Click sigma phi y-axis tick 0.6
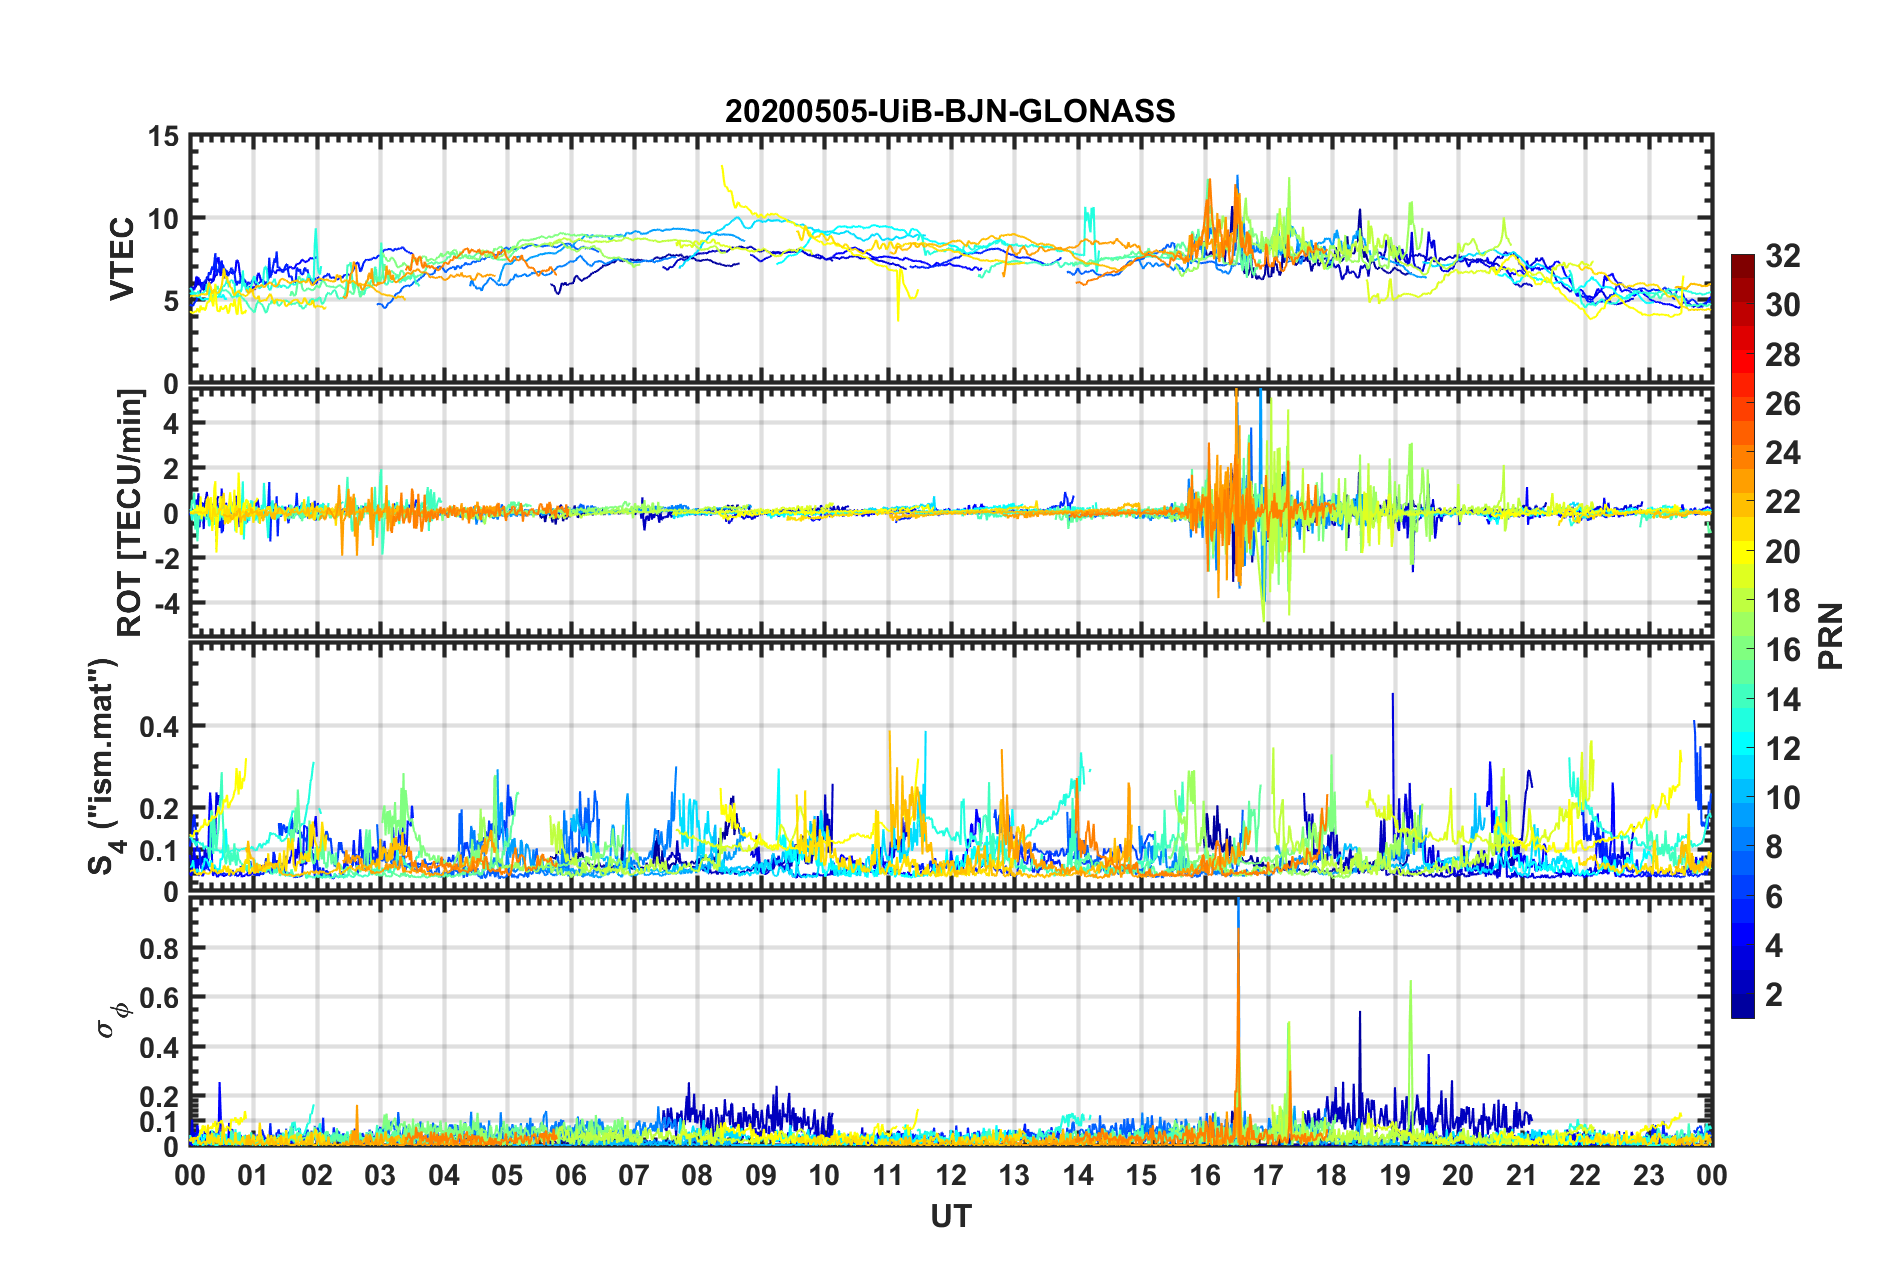The image size is (1902, 1272). (x=160, y=998)
